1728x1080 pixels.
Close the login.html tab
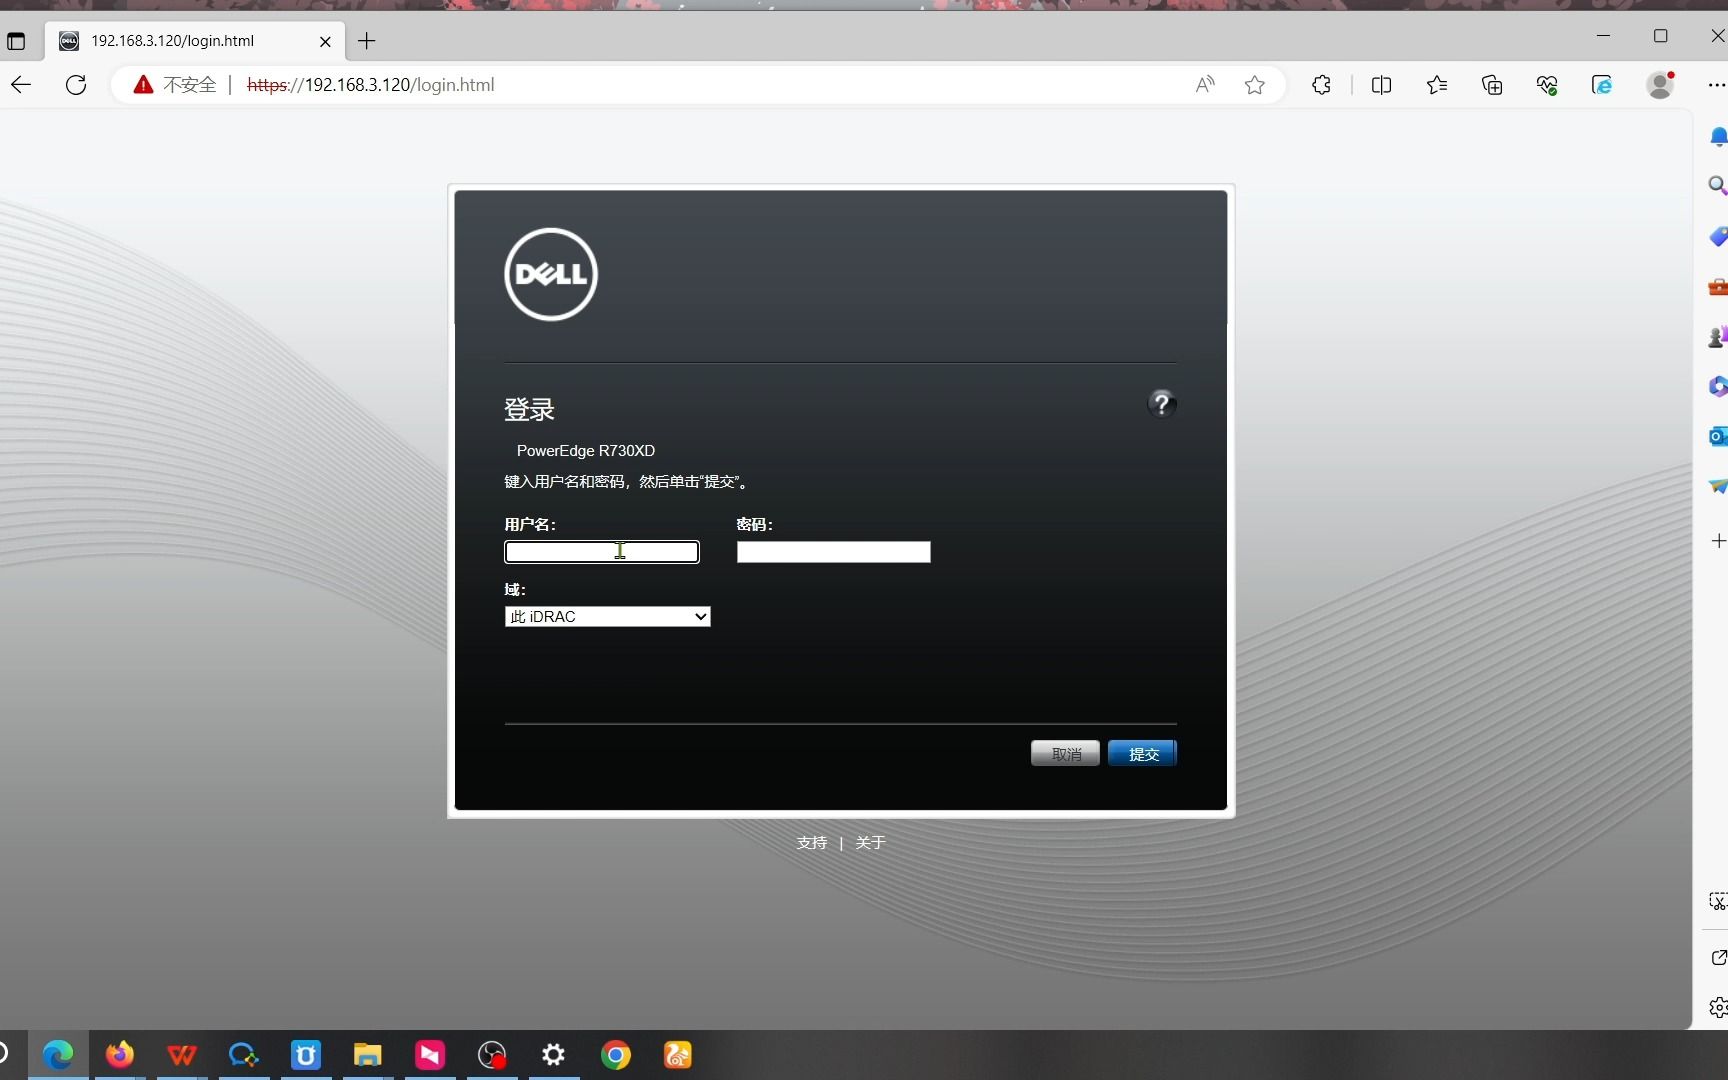coord(325,41)
